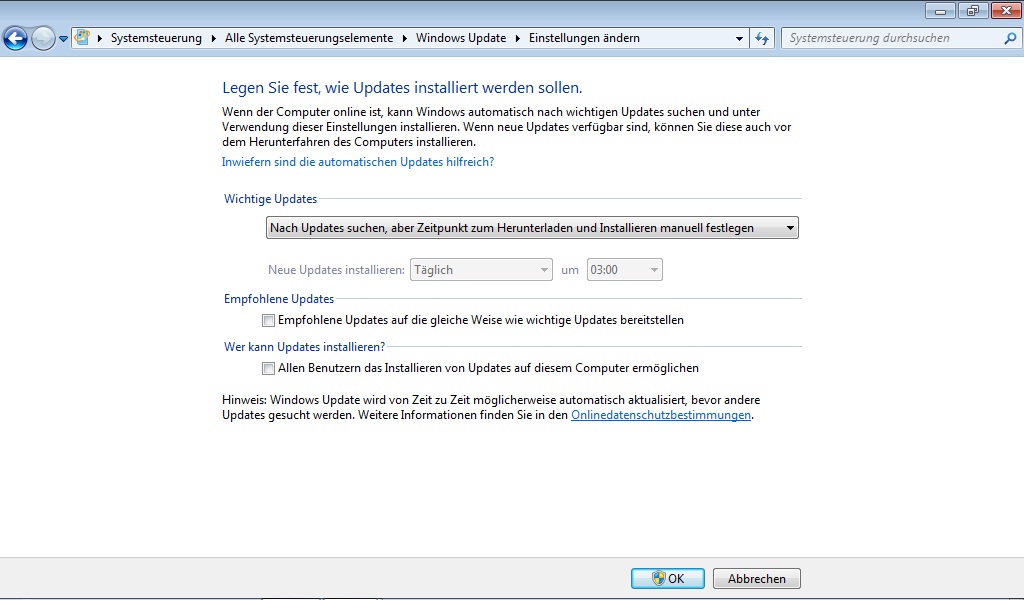Minimize the window
Viewport: 1024px width, 600px height.
940,11
